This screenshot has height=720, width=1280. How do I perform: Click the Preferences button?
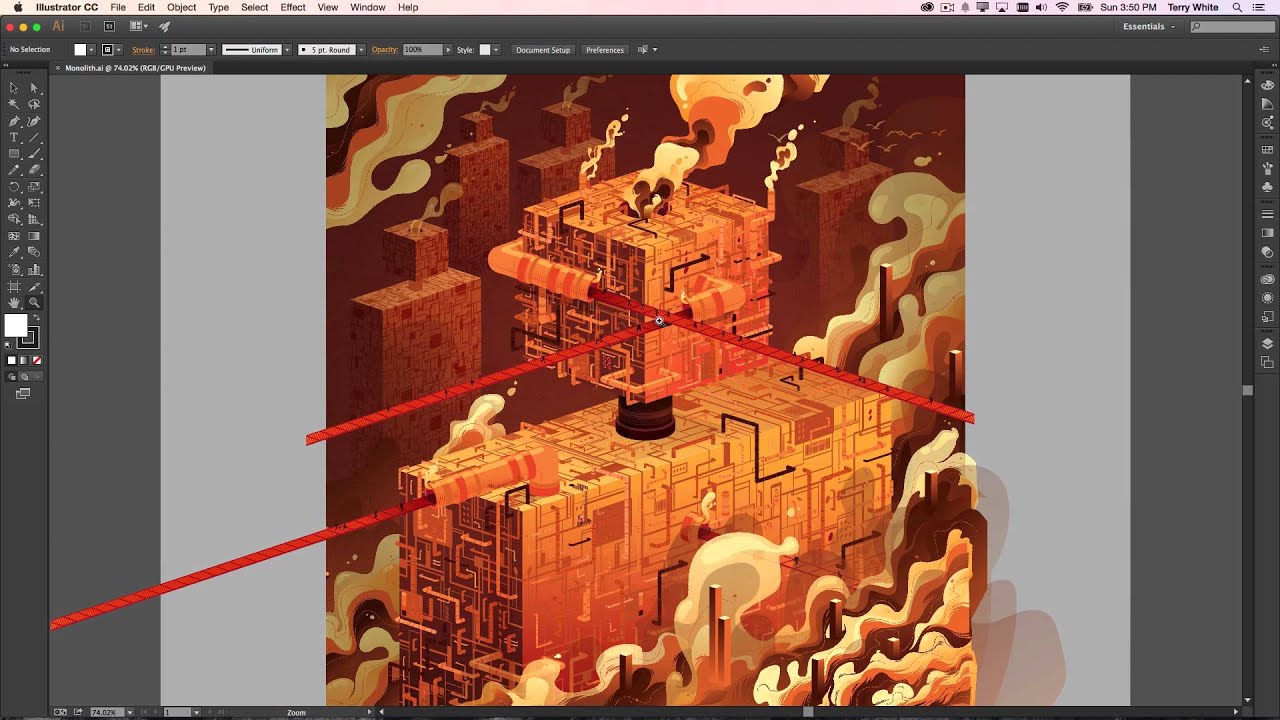tap(605, 50)
